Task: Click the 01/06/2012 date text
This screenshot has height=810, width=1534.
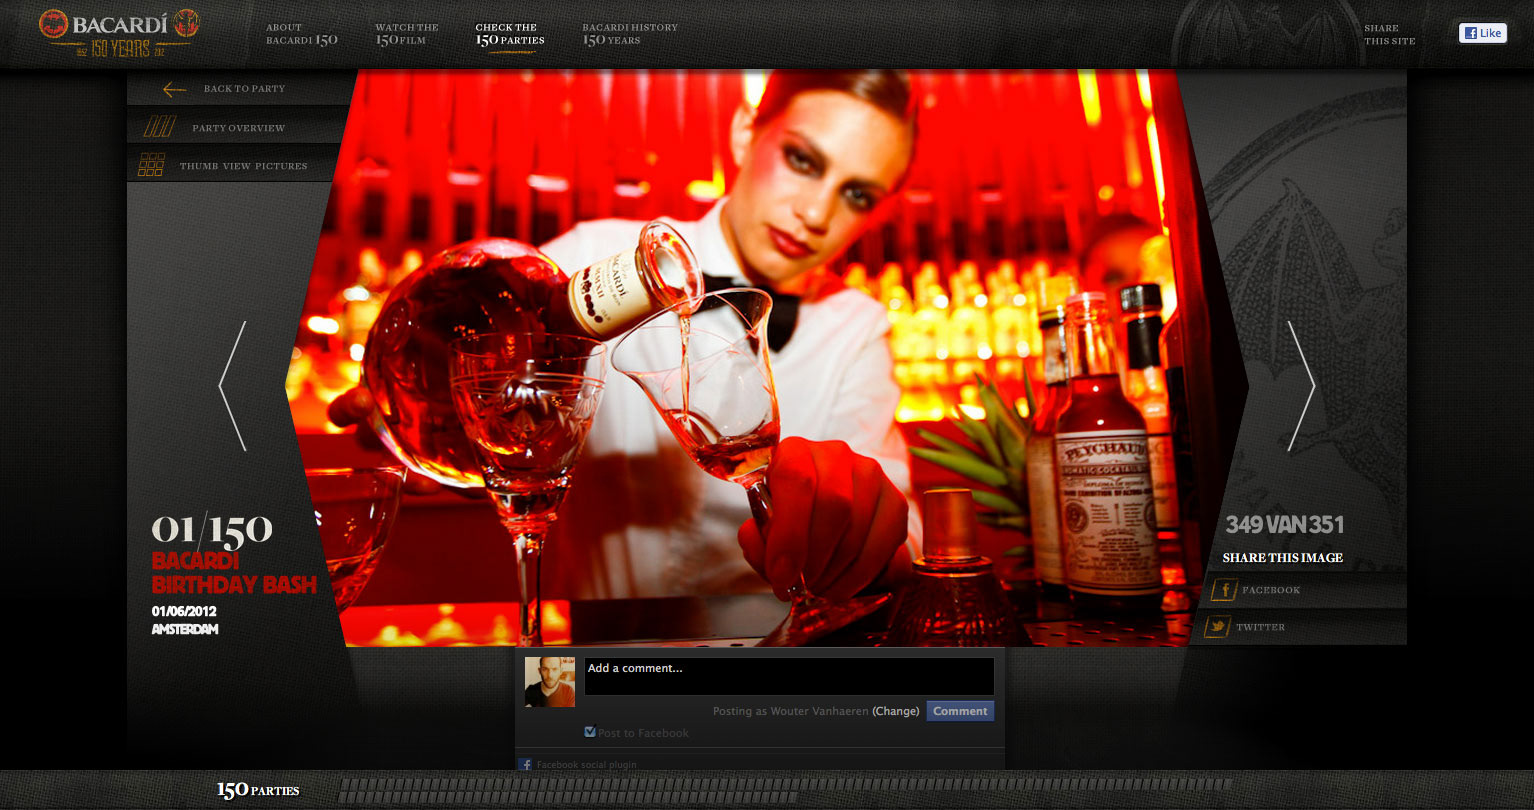Action: click(184, 611)
